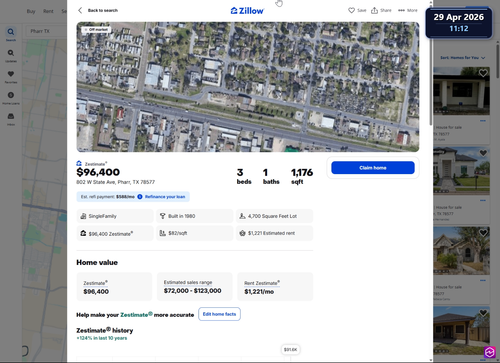
Task: Click the Refinance your loan link
Action: [165, 197]
